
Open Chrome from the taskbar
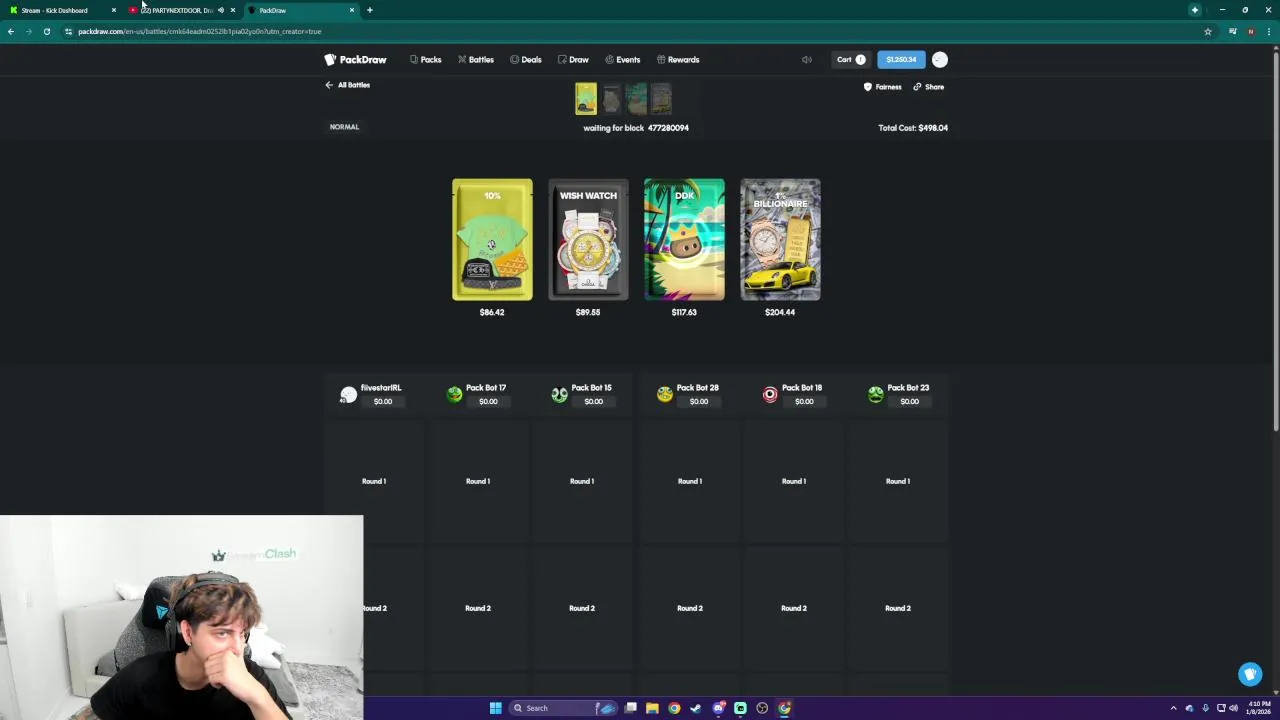coord(674,708)
